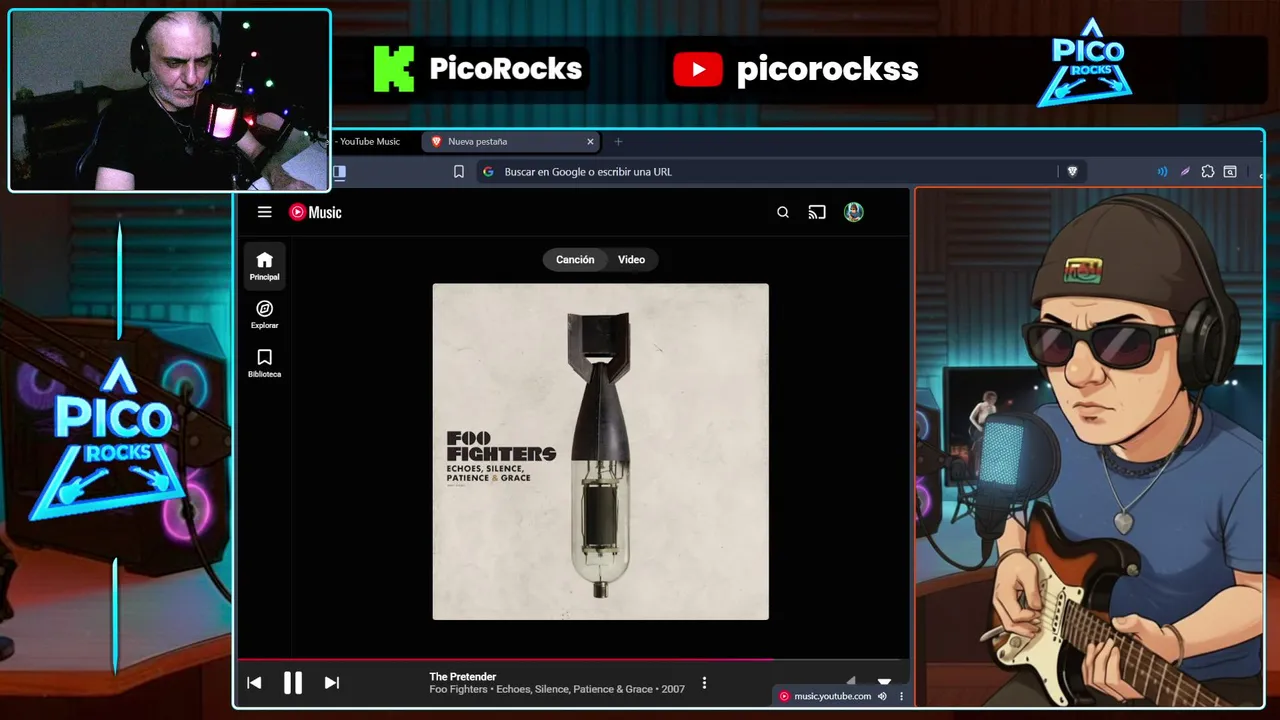Image resolution: width=1280 pixels, height=720 pixels.
Task: Click the Echoes, Silence, Patience & Grace album link
Action: [x=575, y=690]
